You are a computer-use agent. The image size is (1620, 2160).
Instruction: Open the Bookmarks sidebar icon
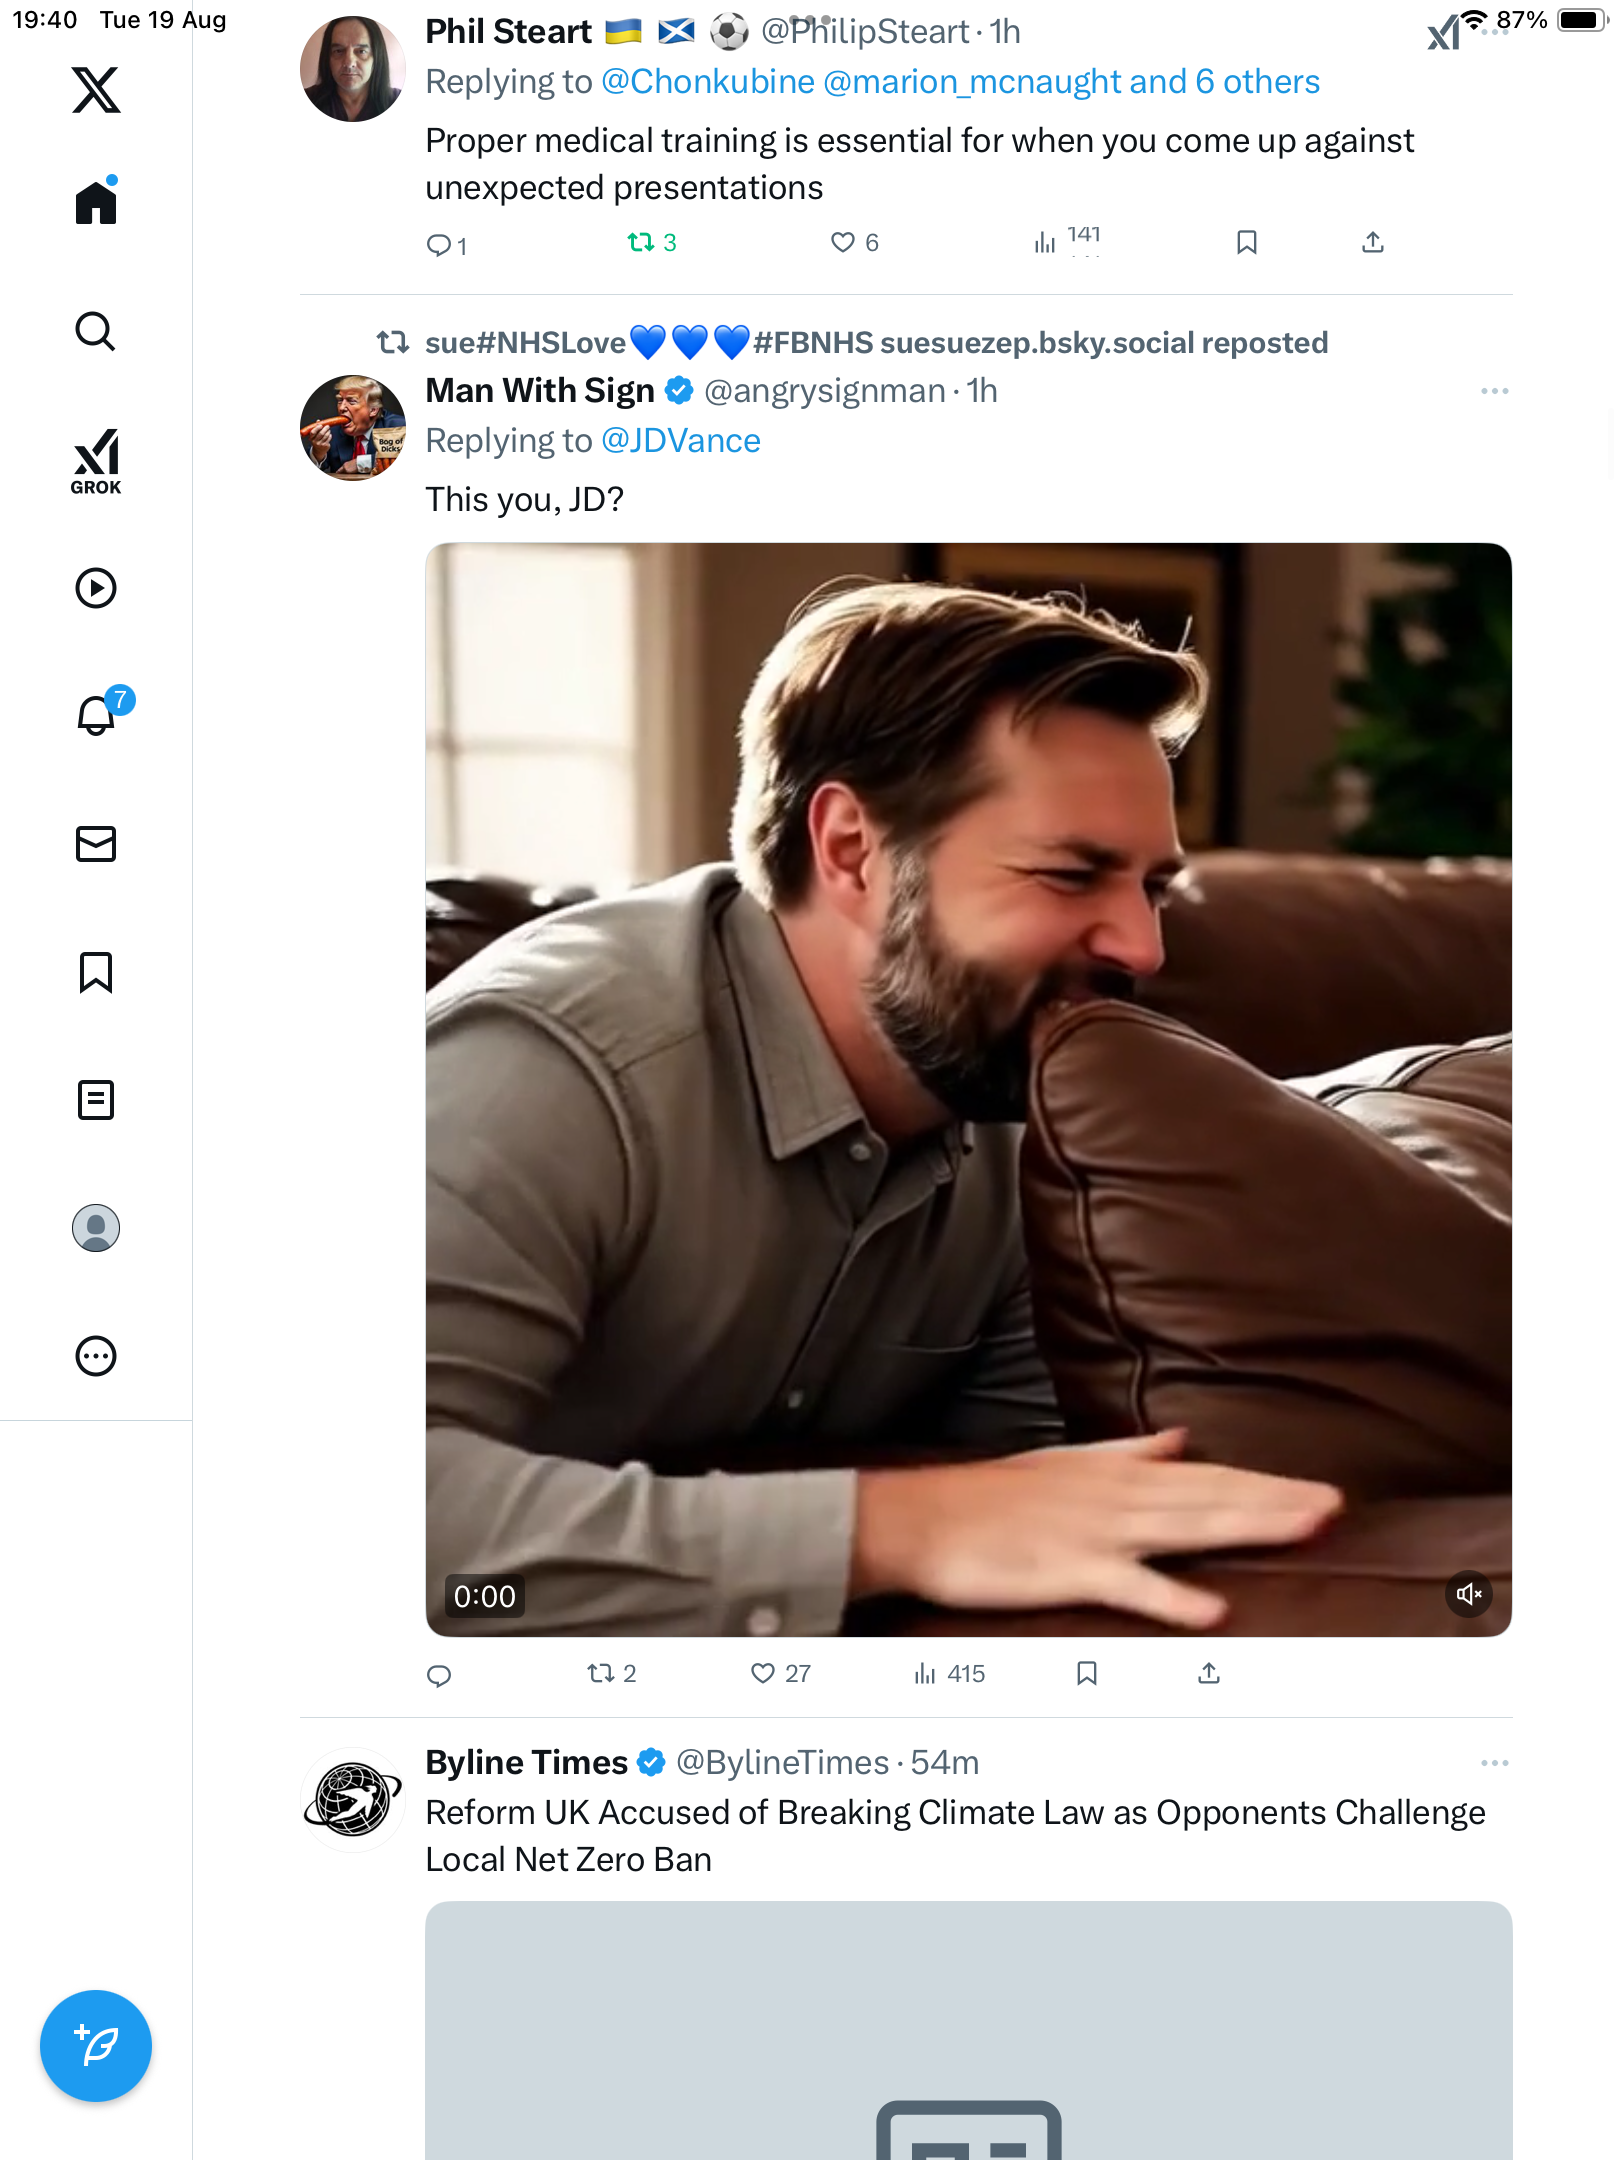[x=96, y=972]
